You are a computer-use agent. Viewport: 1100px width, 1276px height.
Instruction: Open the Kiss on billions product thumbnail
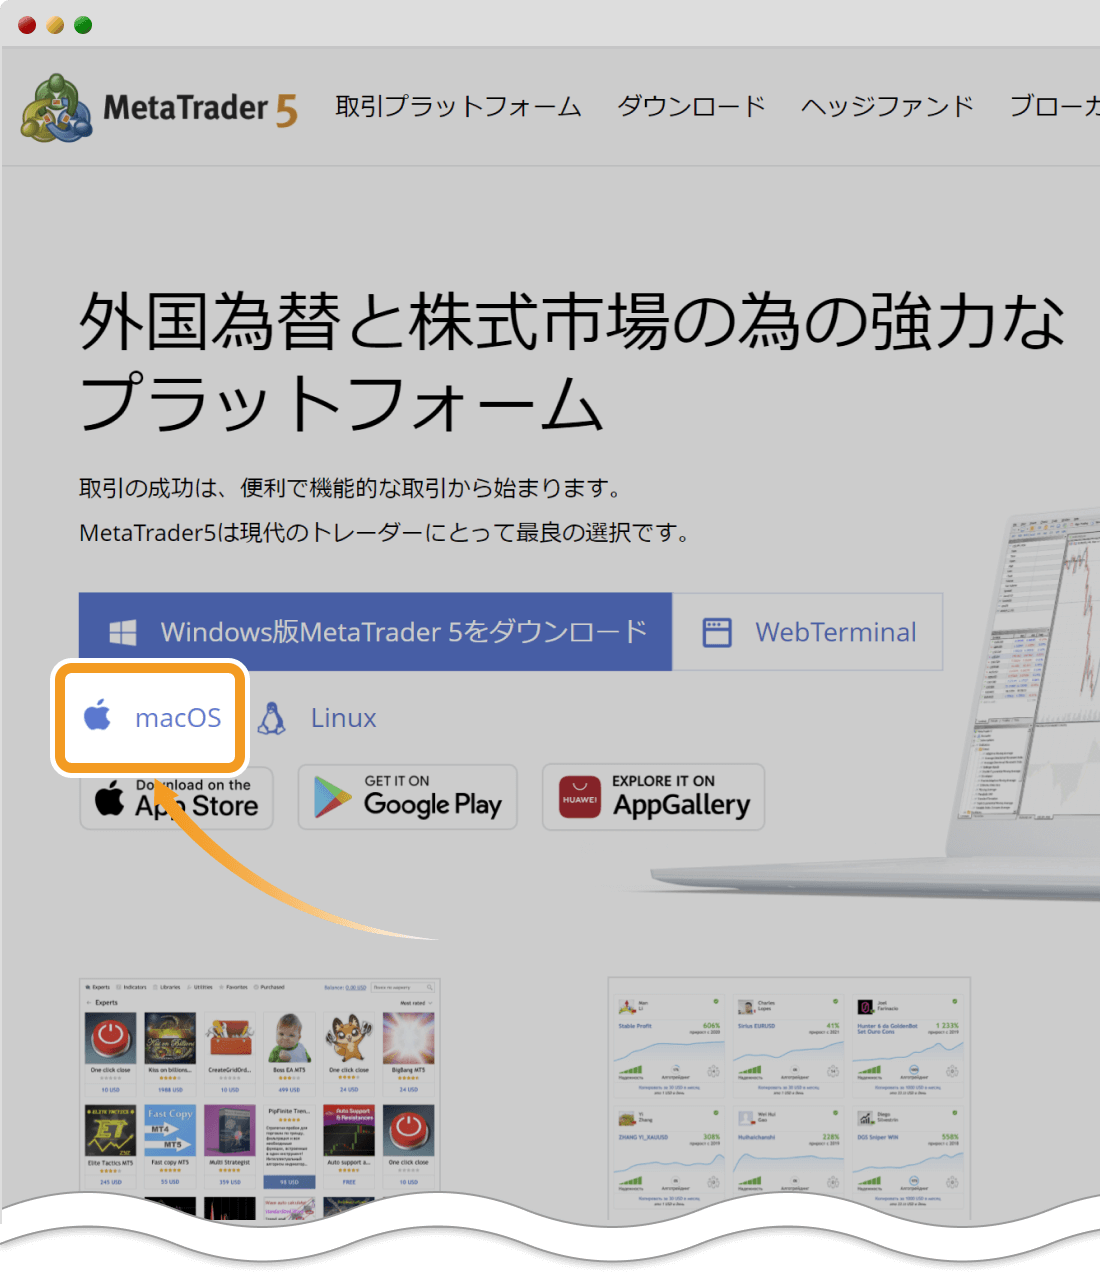click(x=170, y=1038)
